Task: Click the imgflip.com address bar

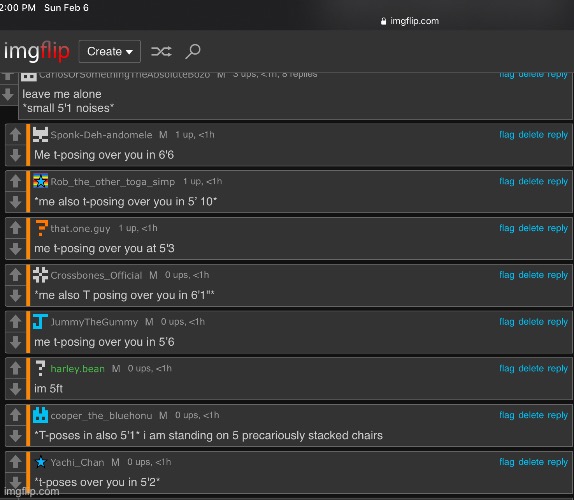Action: [410, 21]
